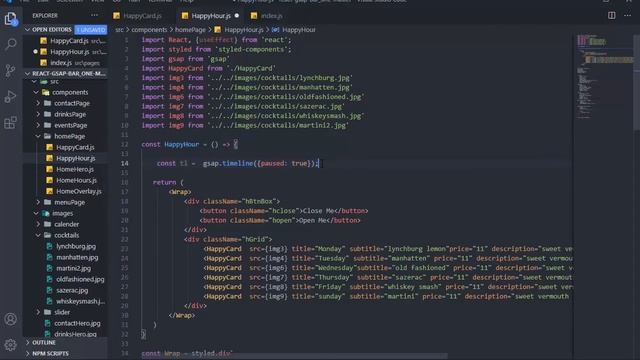
Task: Click 'Open Me' button text in code
Action: coord(313,220)
